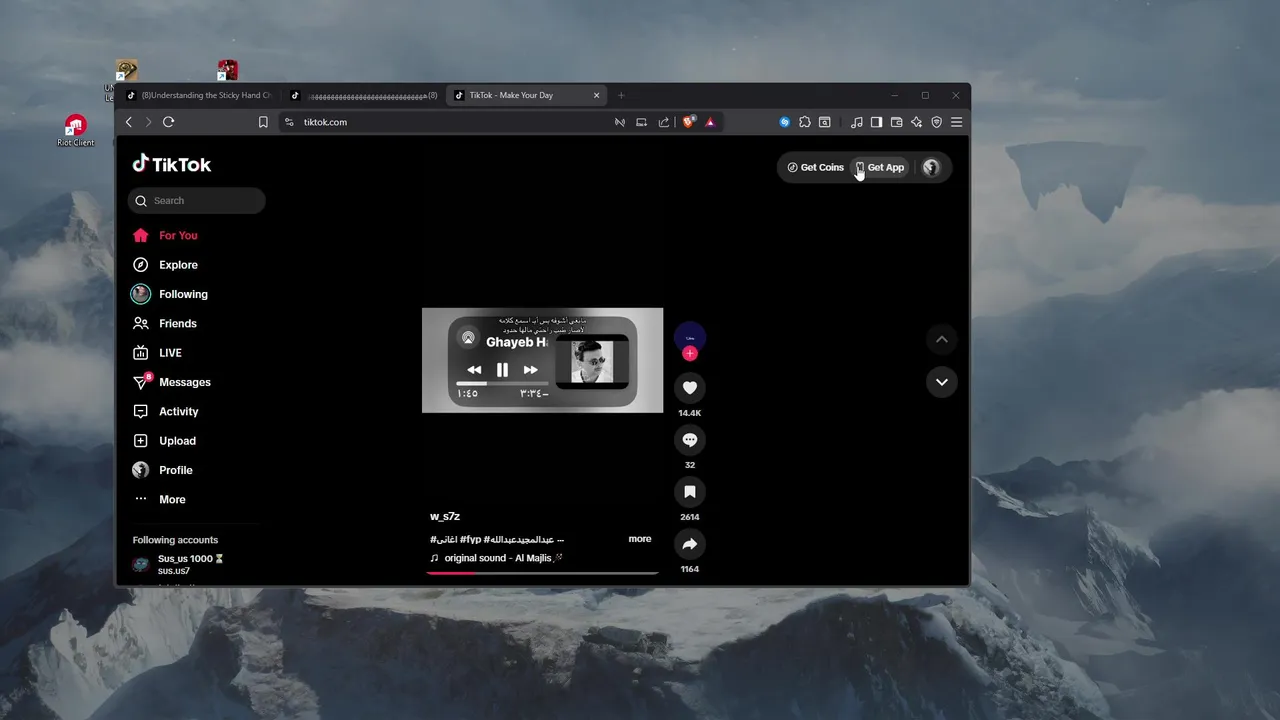Select the gold emblem desktop shortcut
Screen dimensions: 1280x720
pyautogui.click(x=127, y=70)
